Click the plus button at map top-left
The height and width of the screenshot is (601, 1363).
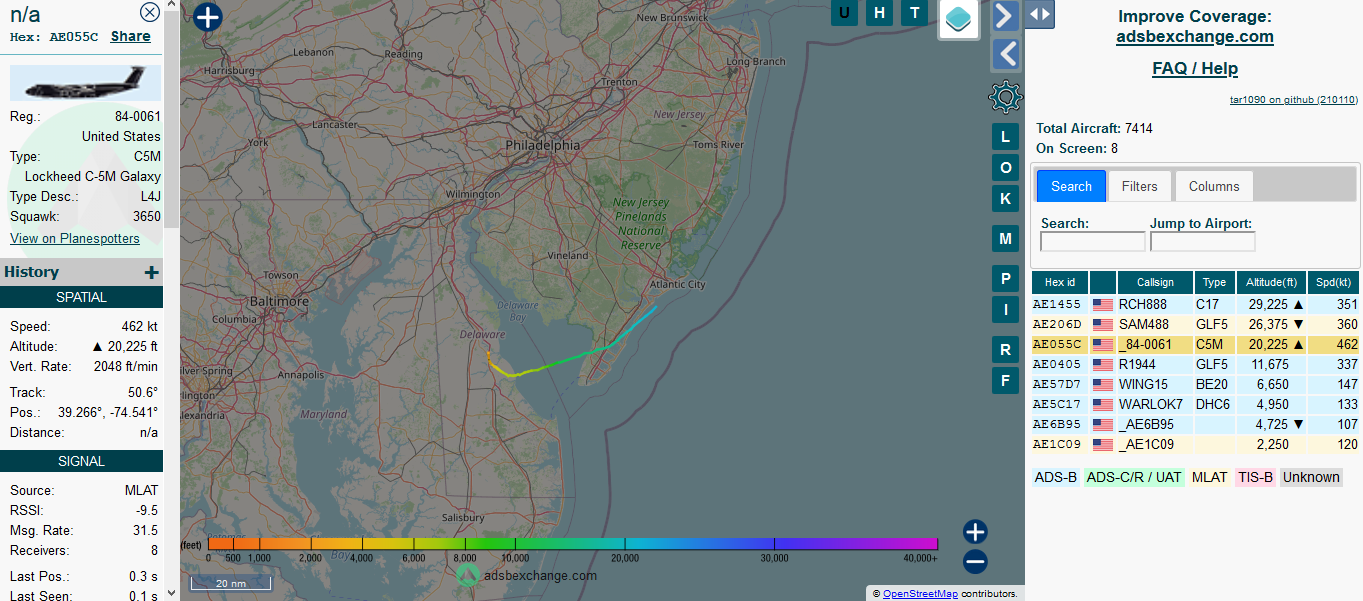(x=207, y=17)
